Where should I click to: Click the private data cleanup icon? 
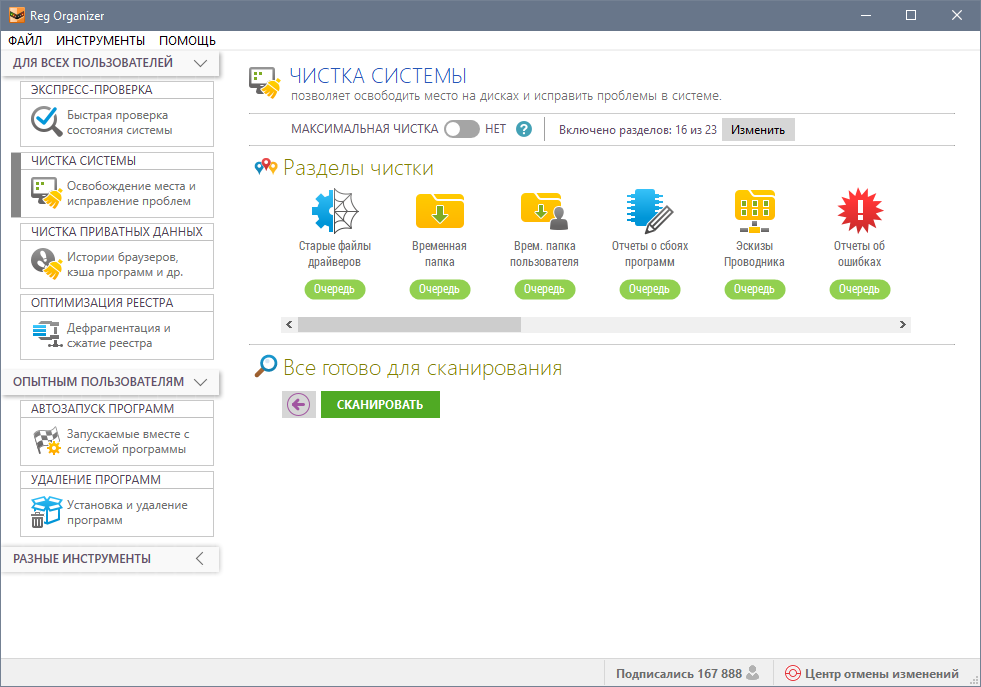click(x=46, y=263)
